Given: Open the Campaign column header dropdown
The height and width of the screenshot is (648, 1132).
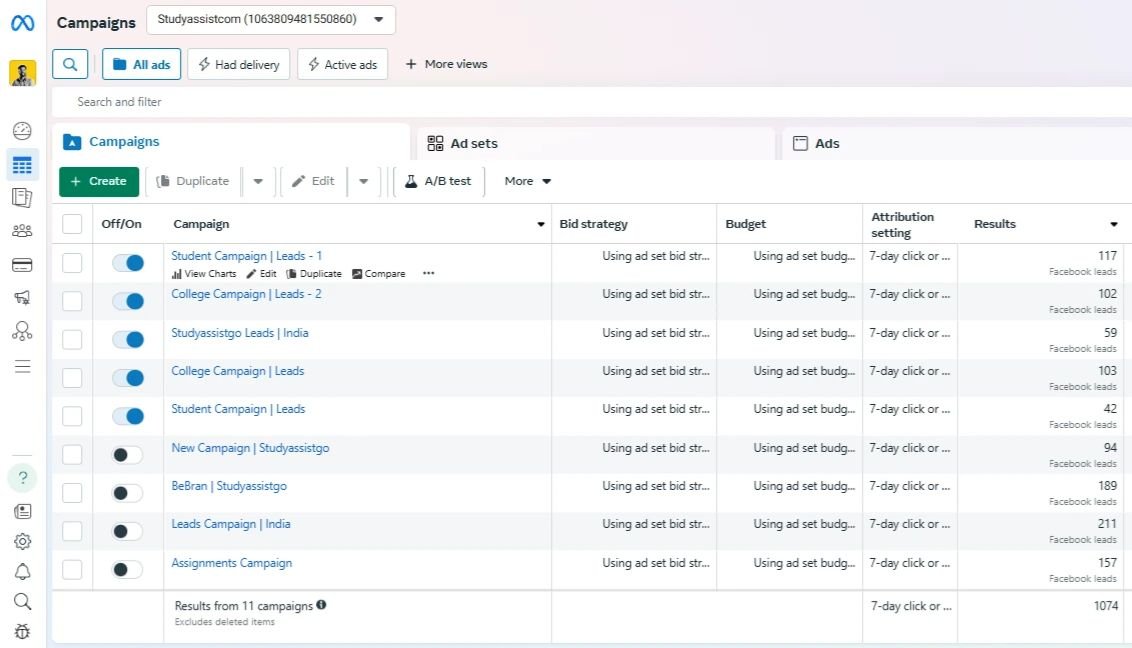Looking at the screenshot, I should coord(541,224).
